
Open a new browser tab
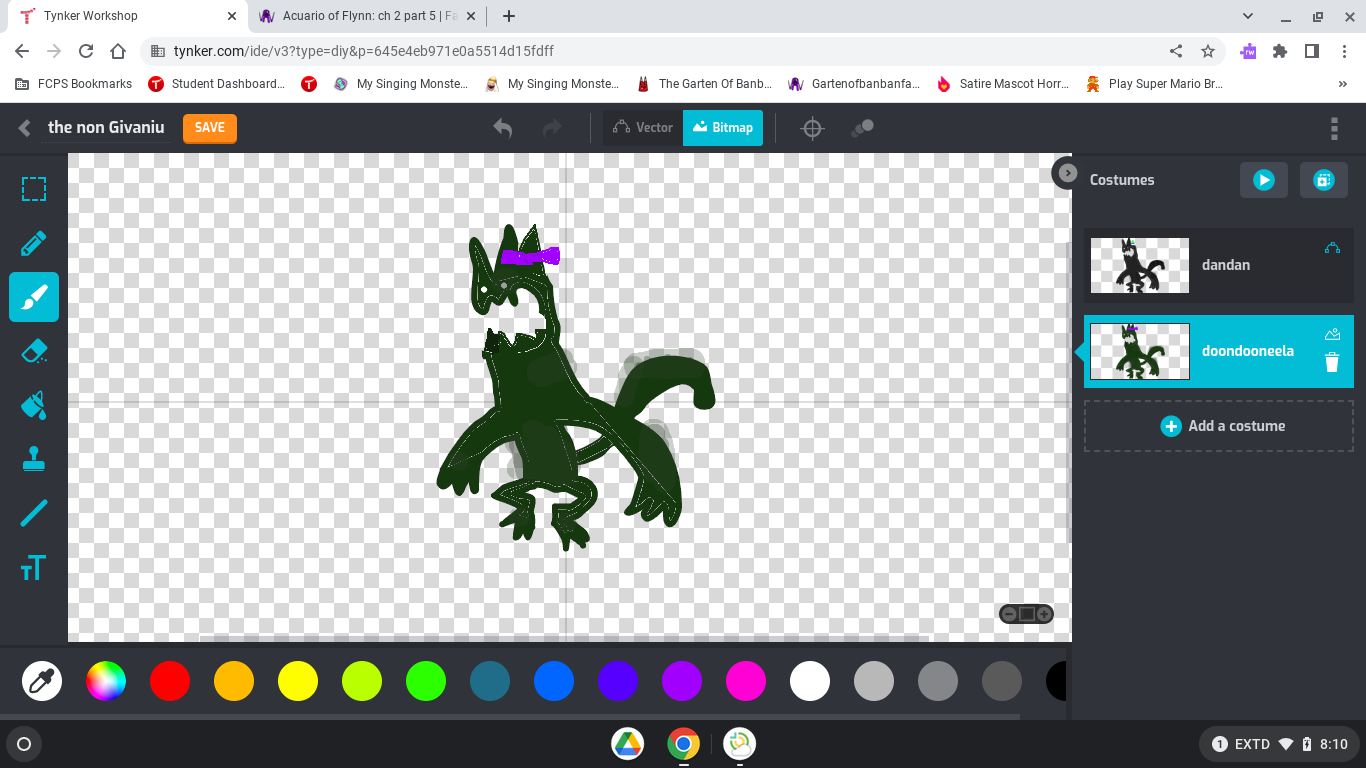509,16
